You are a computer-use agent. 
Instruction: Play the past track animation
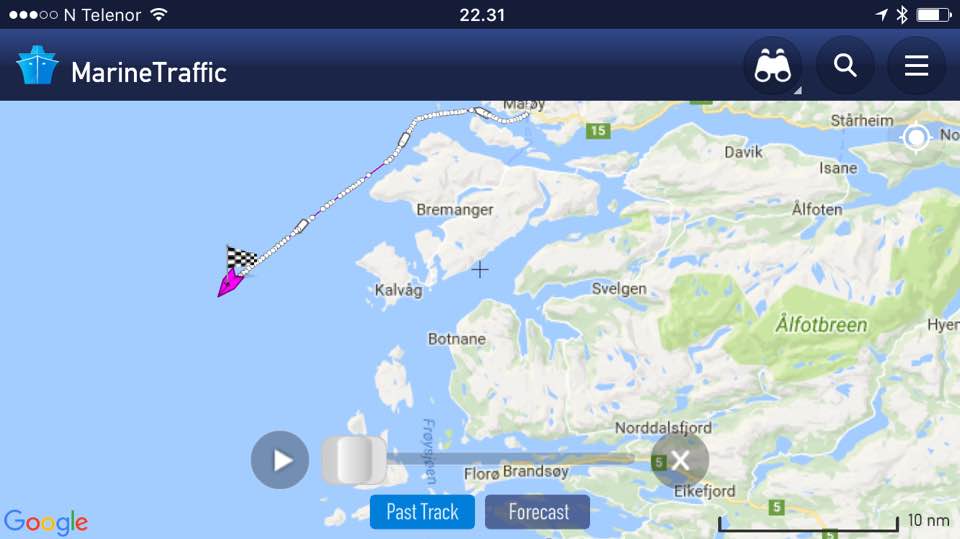(x=280, y=460)
